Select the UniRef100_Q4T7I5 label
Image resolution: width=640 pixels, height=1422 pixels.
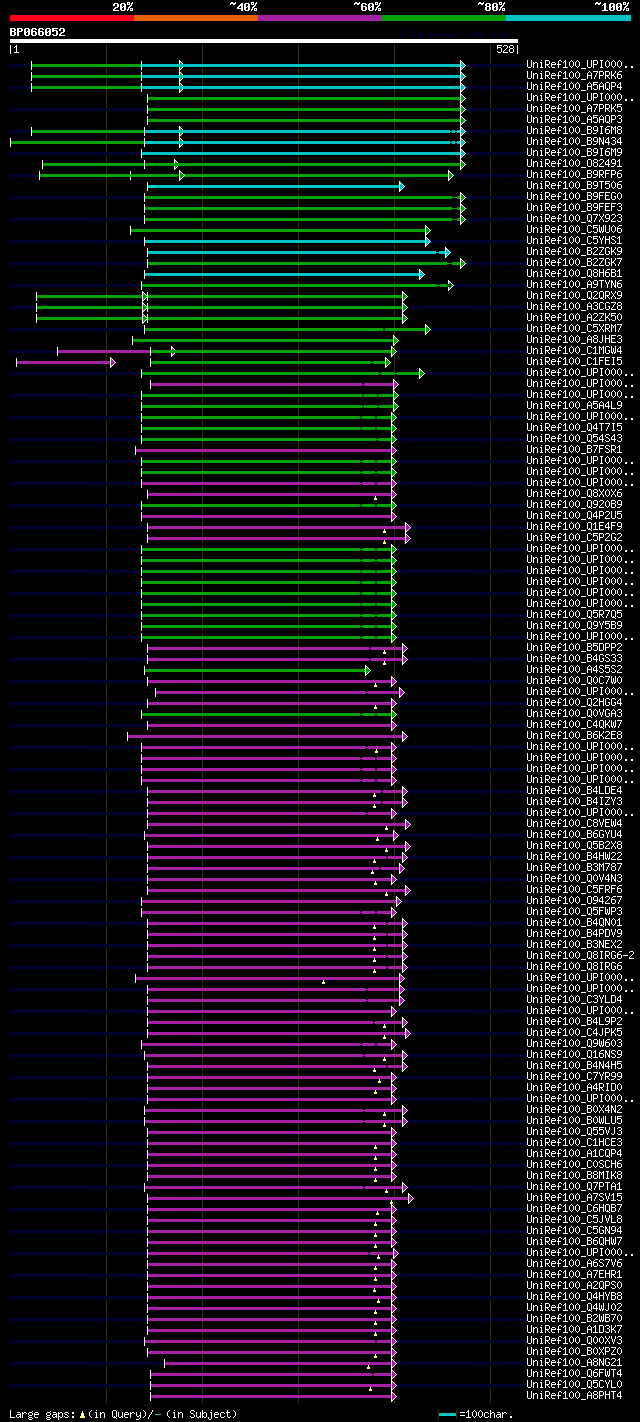(574, 427)
